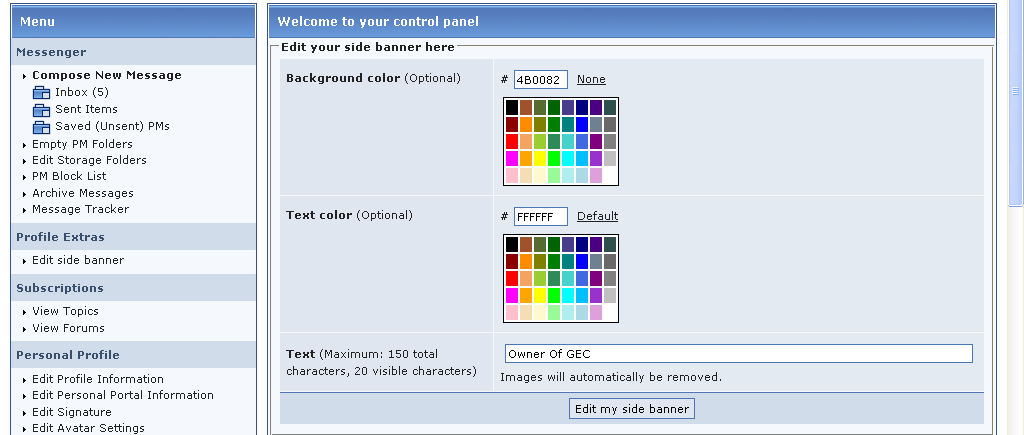Image resolution: width=1024 pixels, height=435 pixels.
Task: Click the folder icon beside Inbox
Action: pos(41,93)
